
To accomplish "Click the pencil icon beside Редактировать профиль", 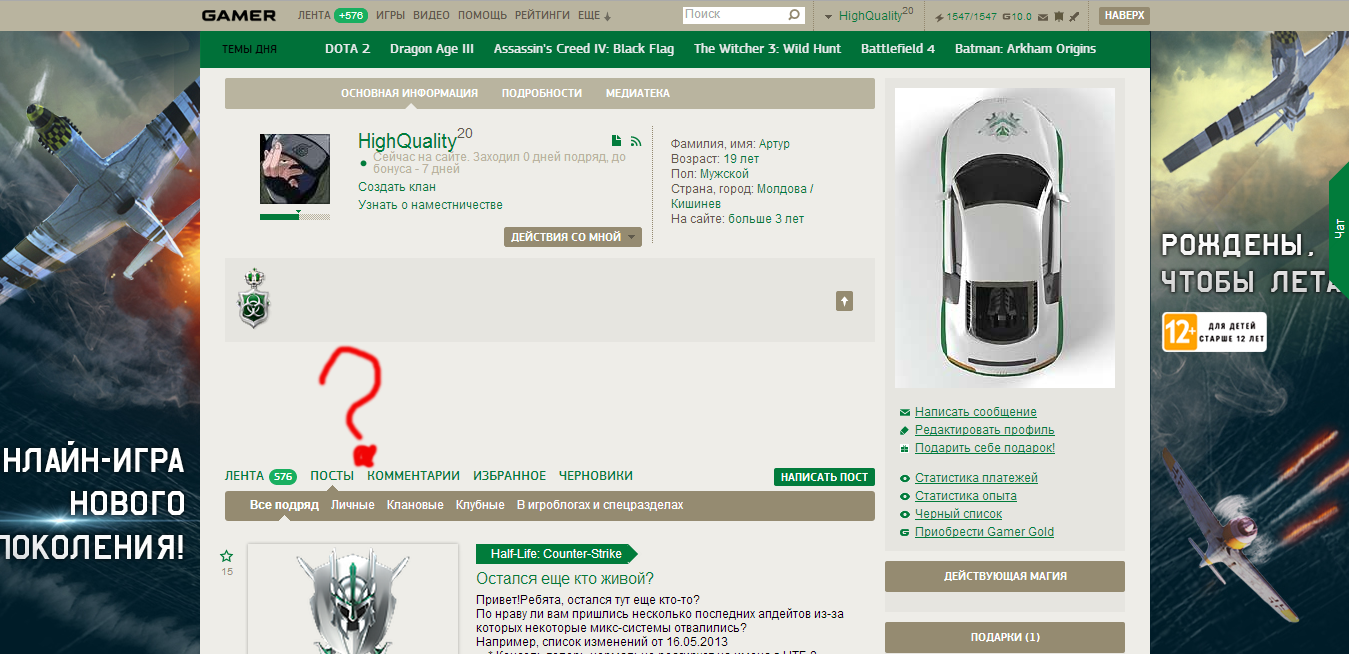I will tap(905, 430).
